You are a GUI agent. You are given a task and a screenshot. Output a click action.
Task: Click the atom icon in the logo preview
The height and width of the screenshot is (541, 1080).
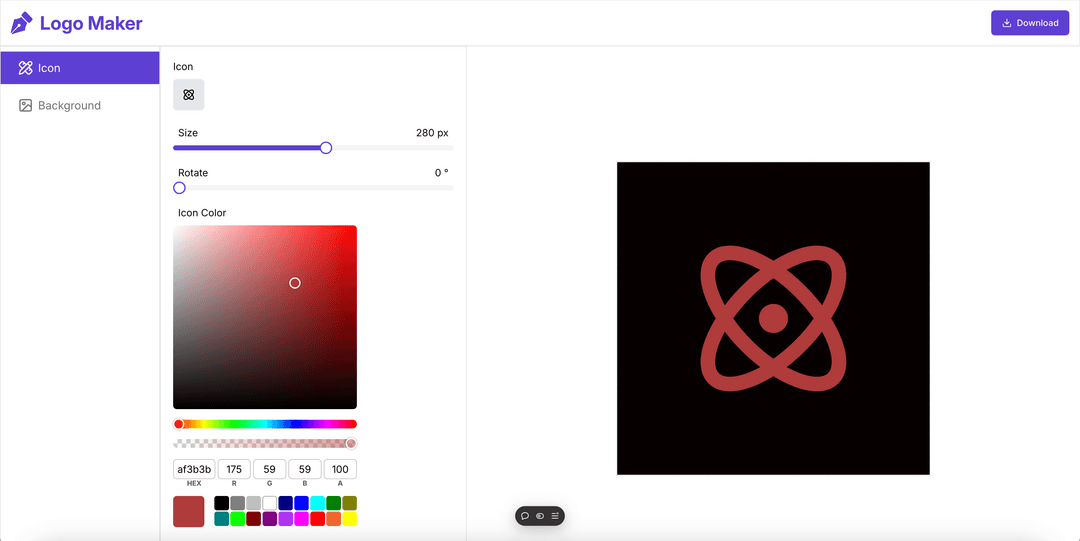[773, 318]
